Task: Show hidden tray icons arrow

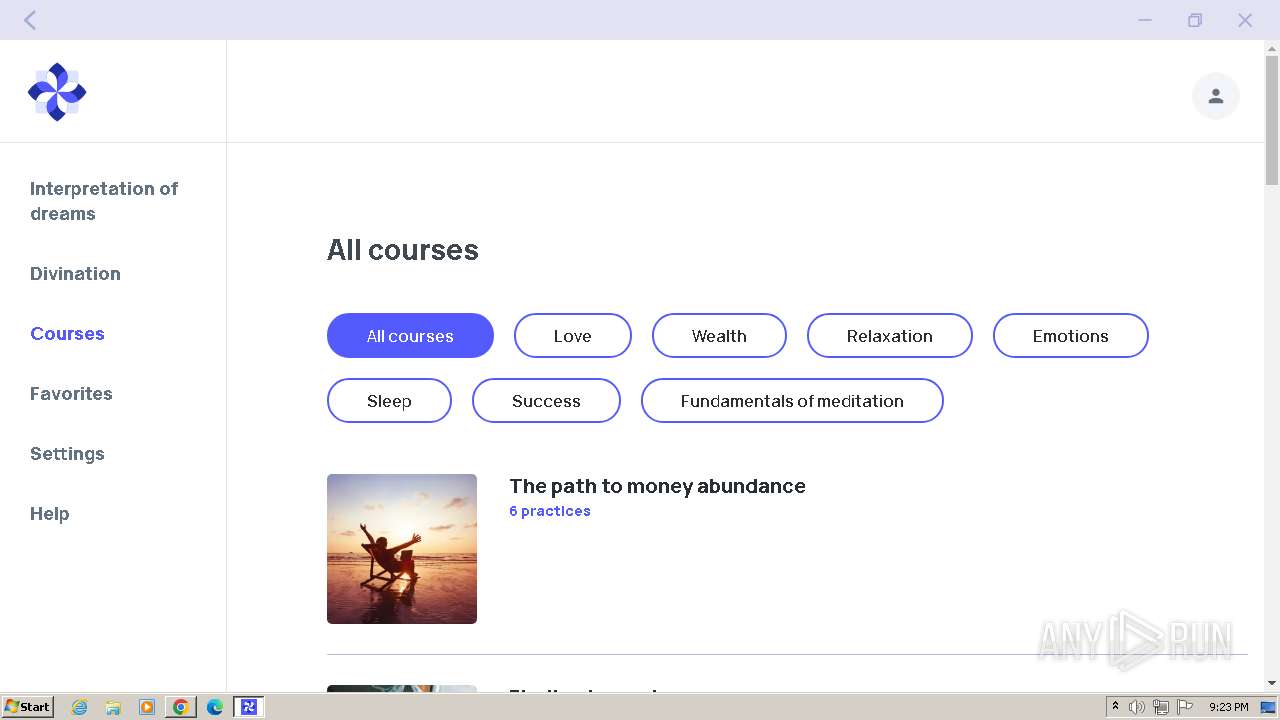Action: [1115, 706]
